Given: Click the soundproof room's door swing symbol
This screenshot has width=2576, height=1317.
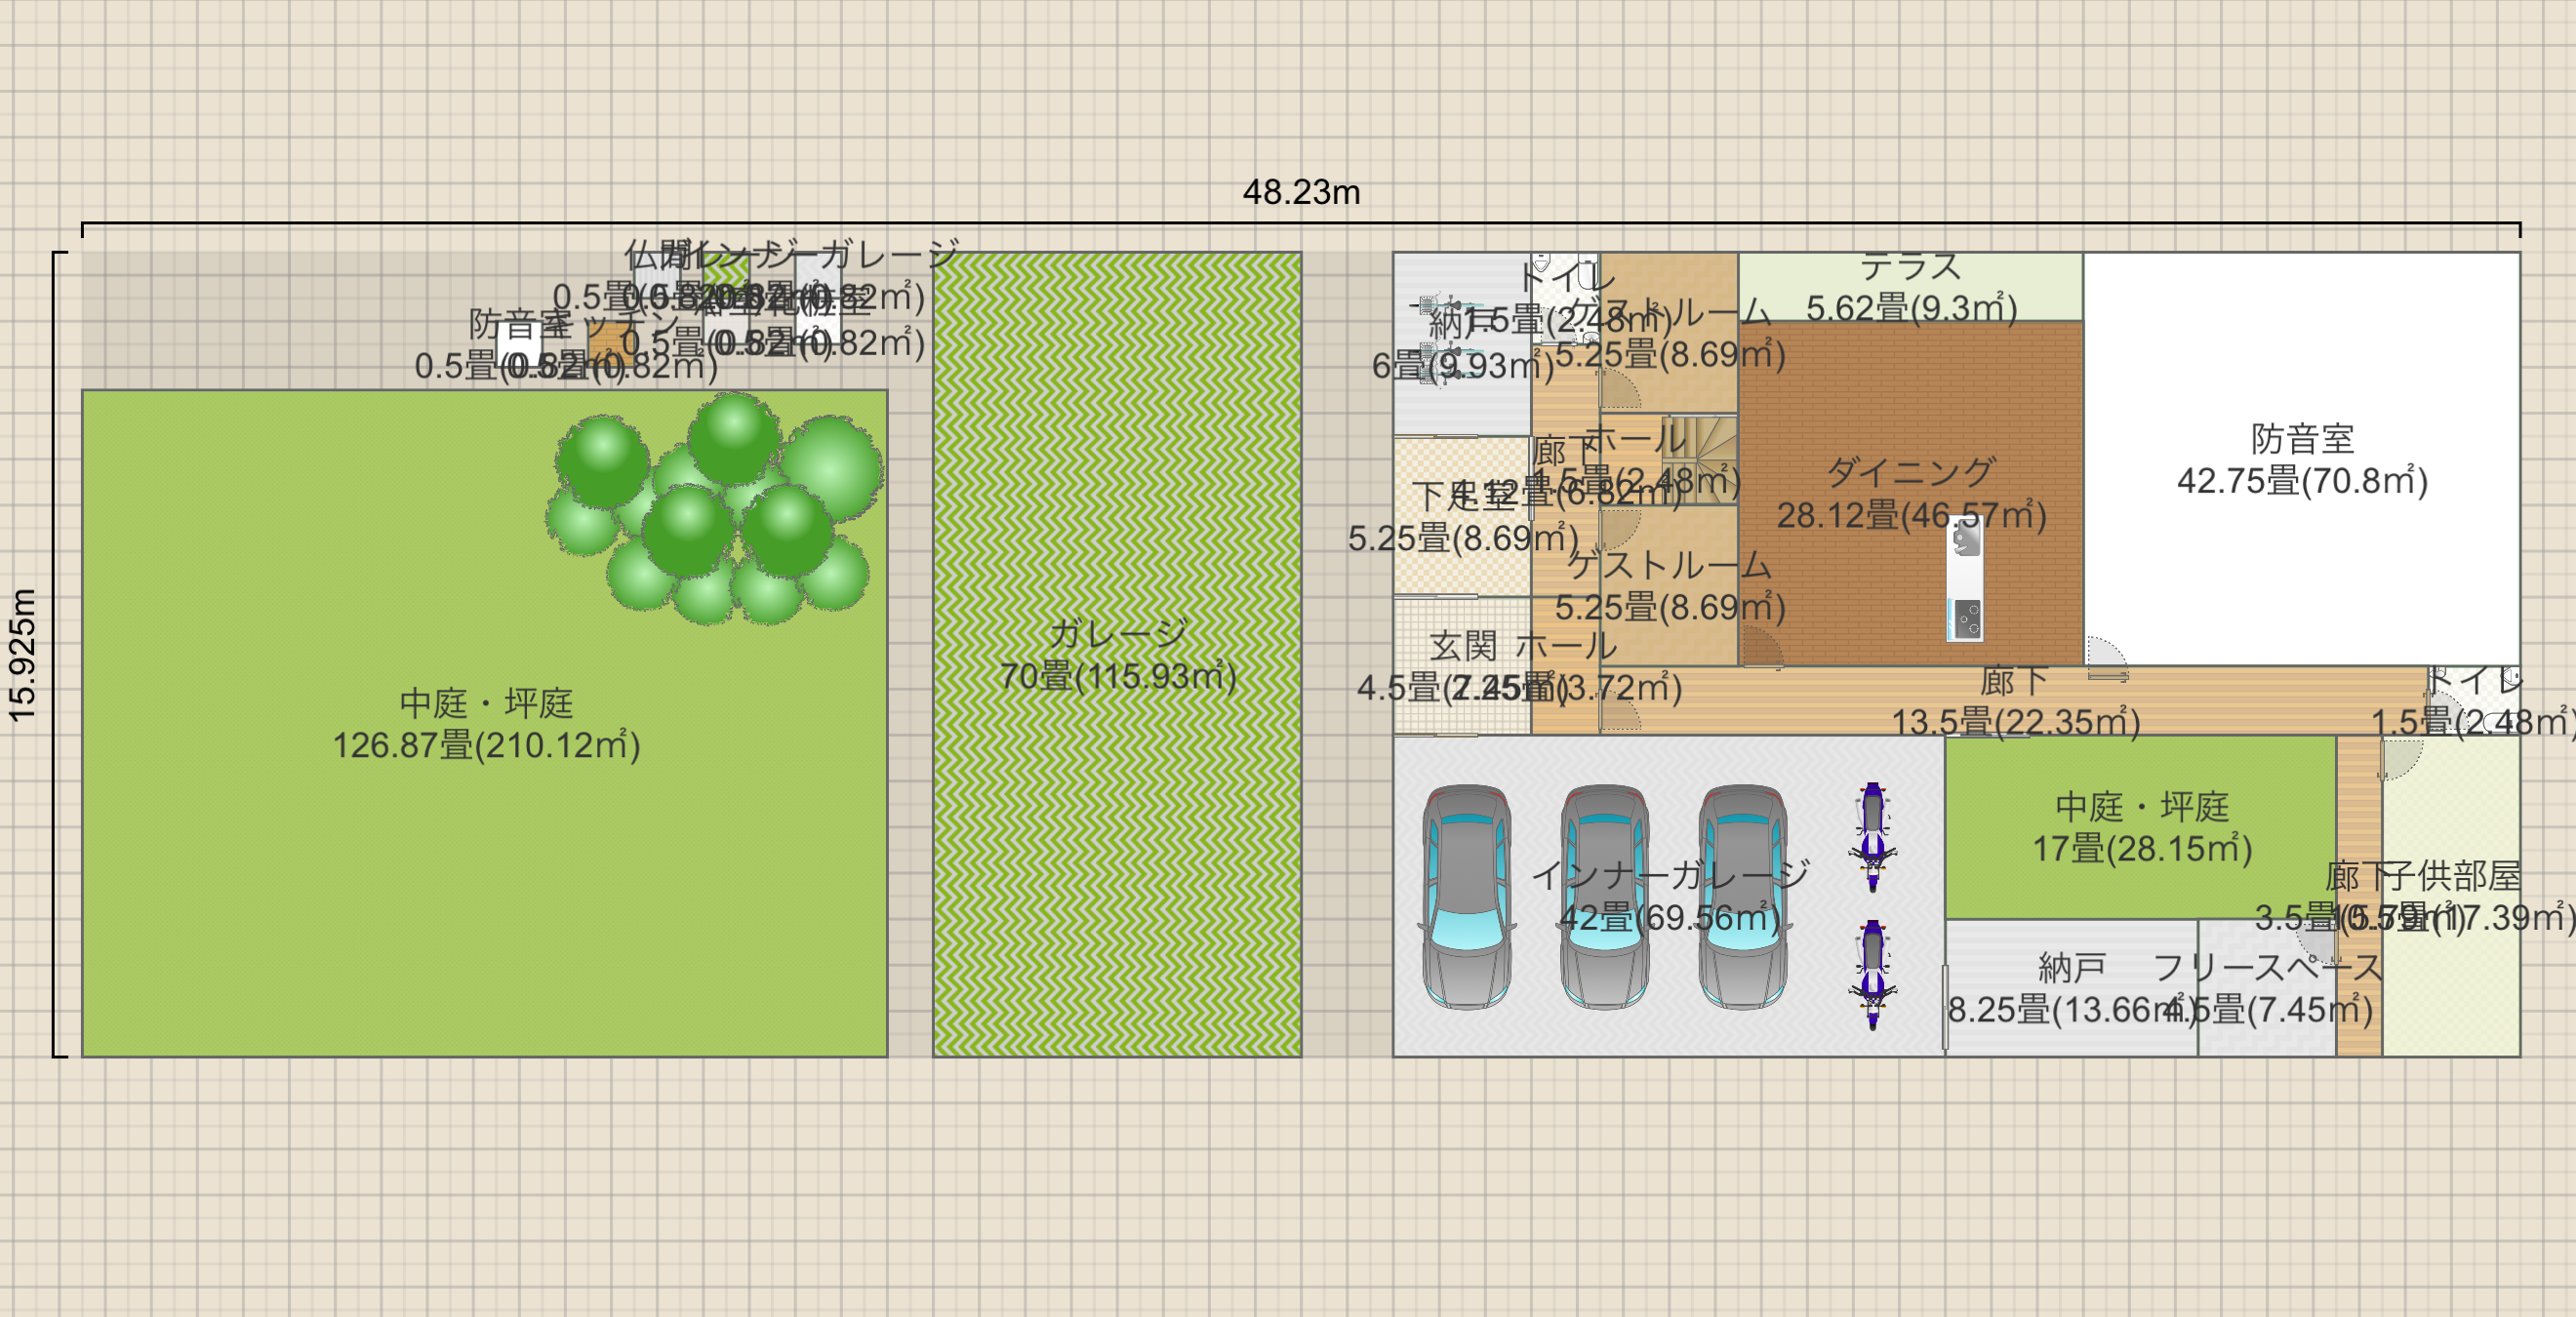Looking at the screenshot, I should tap(2107, 658).
